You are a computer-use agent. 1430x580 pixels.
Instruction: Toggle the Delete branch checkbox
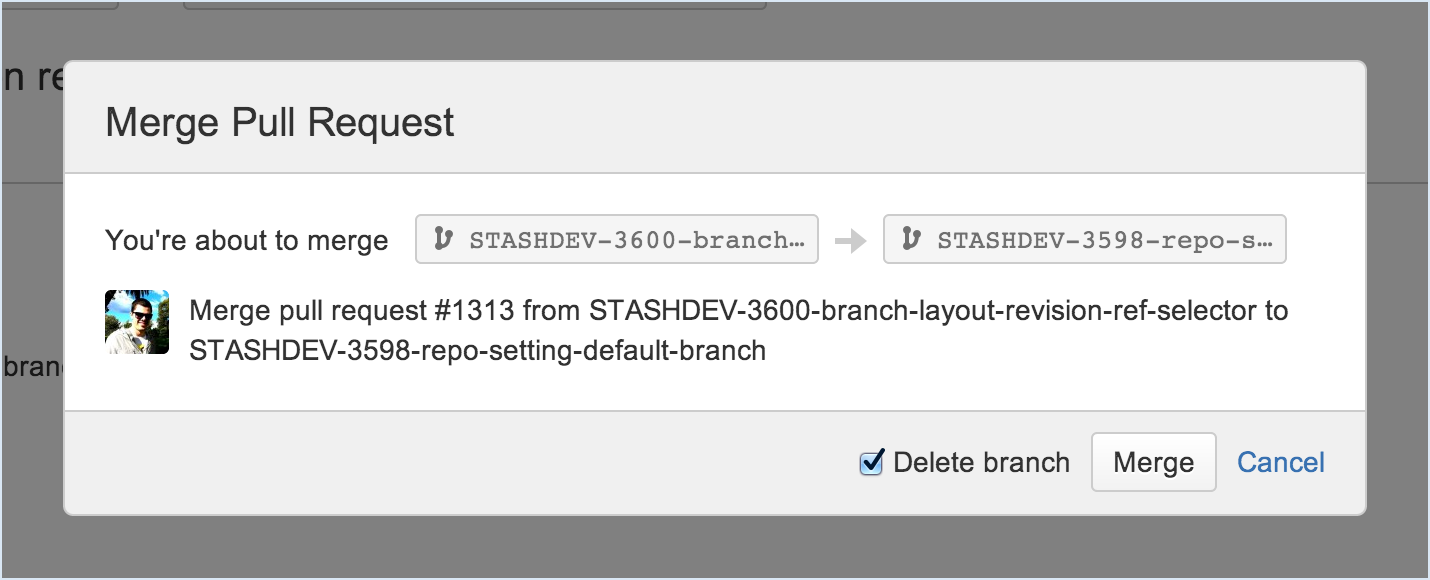pyautogui.click(x=872, y=462)
